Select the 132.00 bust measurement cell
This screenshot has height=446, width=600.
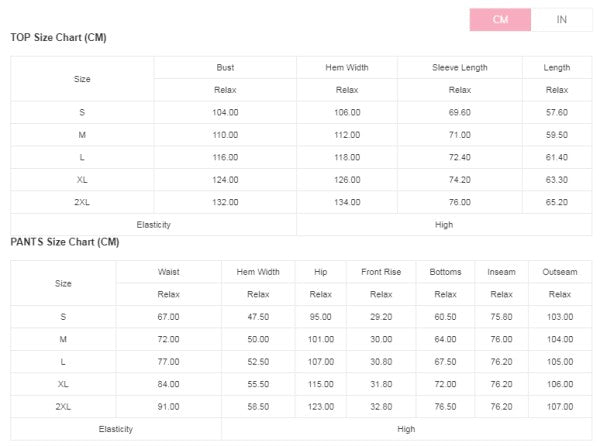[x=225, y=202]
